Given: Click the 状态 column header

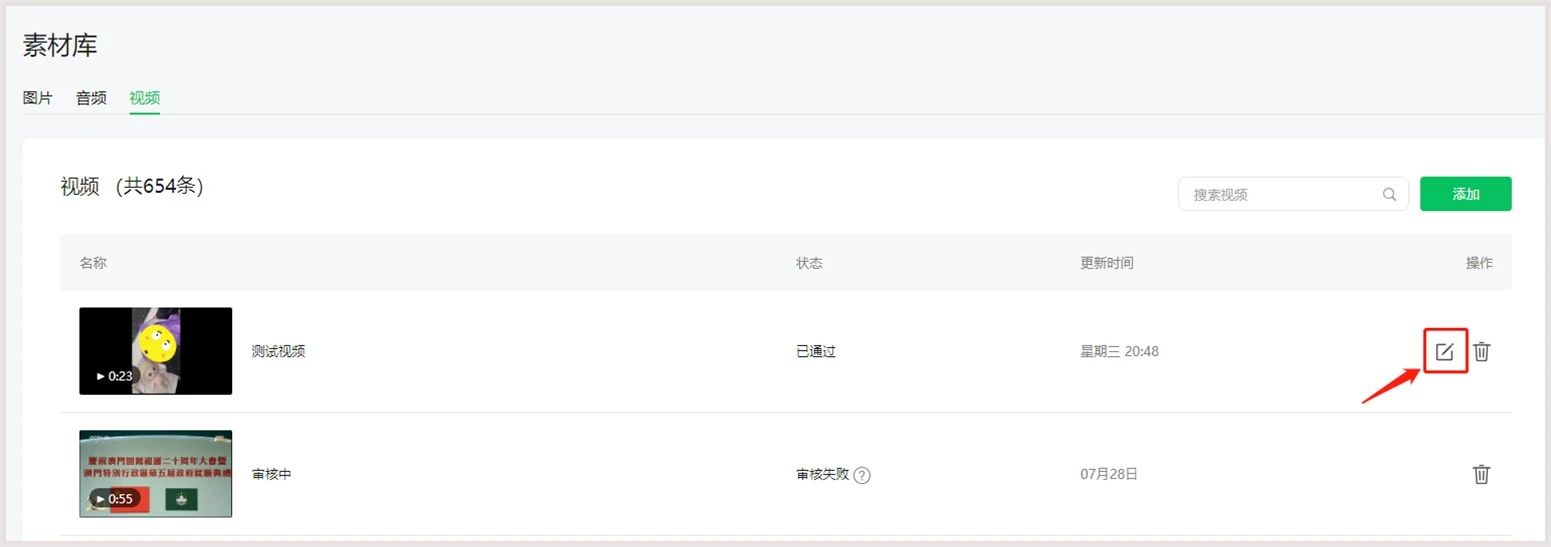Looking at the screenshot, I should coord(809,263).
